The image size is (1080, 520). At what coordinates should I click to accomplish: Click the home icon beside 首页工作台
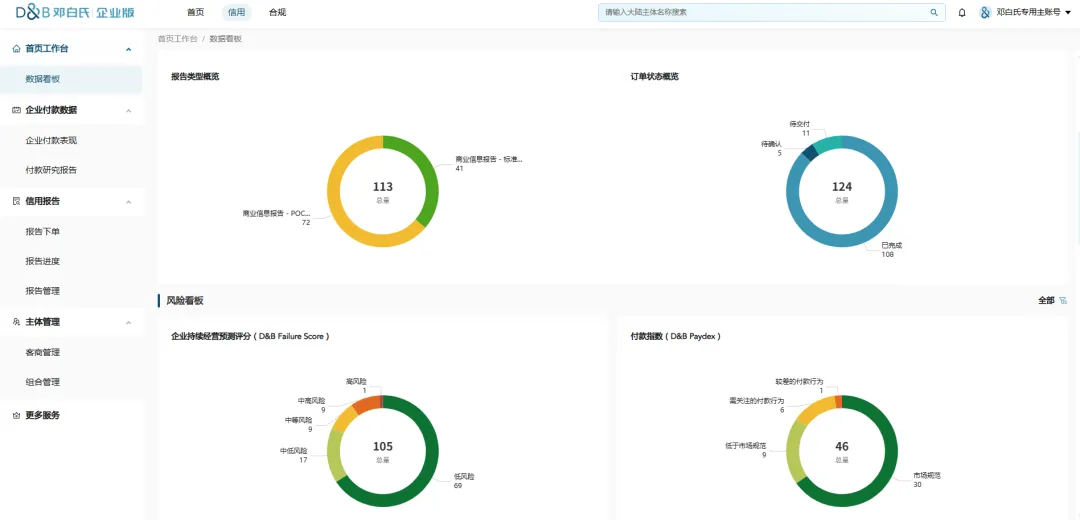[17, 49]
